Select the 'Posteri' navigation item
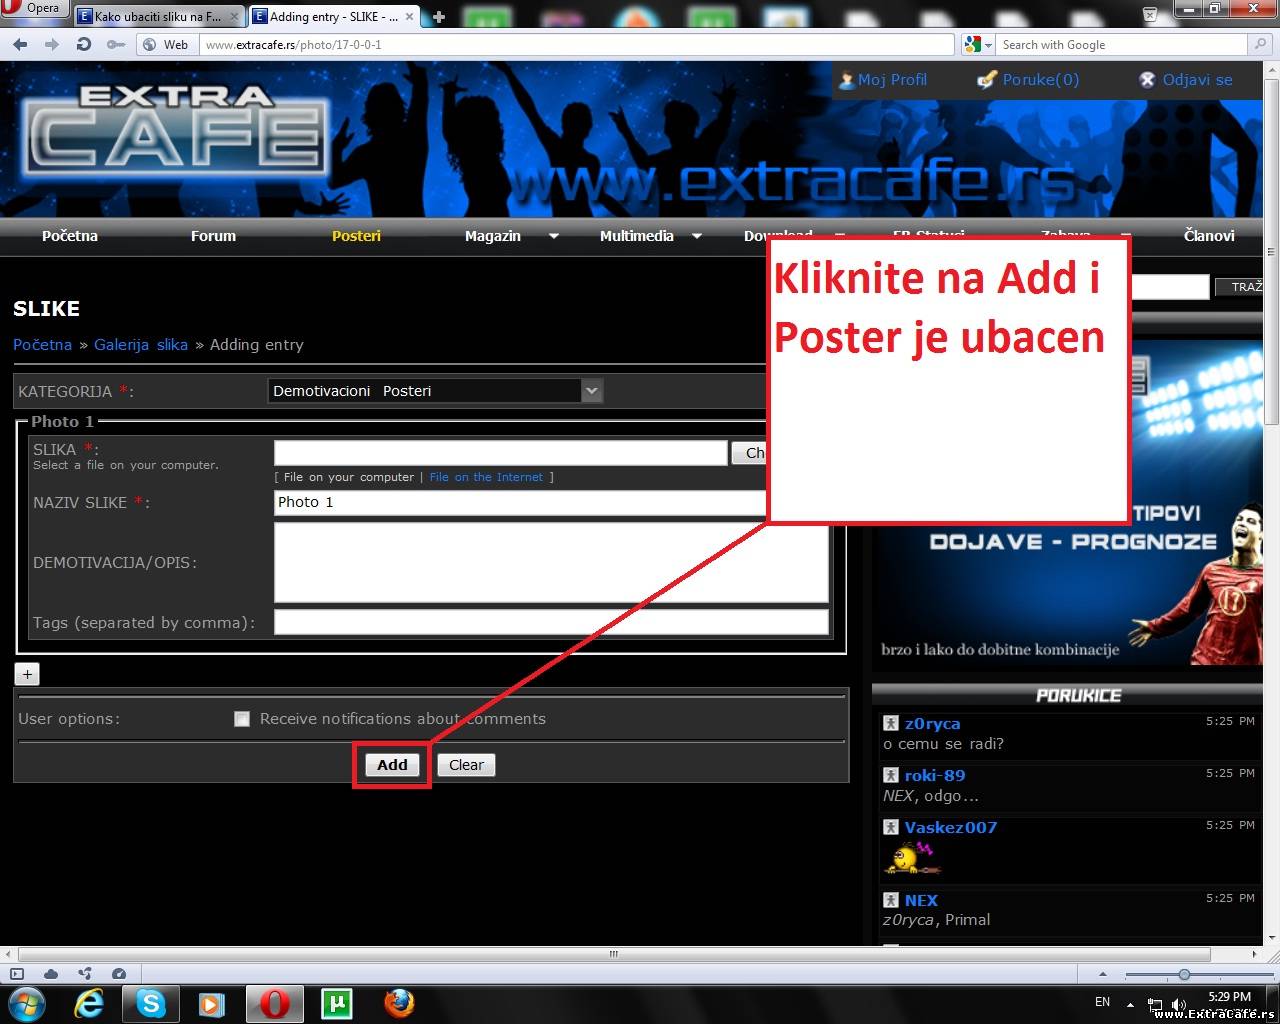This screenshot has height=1024, width=1280. pos(356,236)
